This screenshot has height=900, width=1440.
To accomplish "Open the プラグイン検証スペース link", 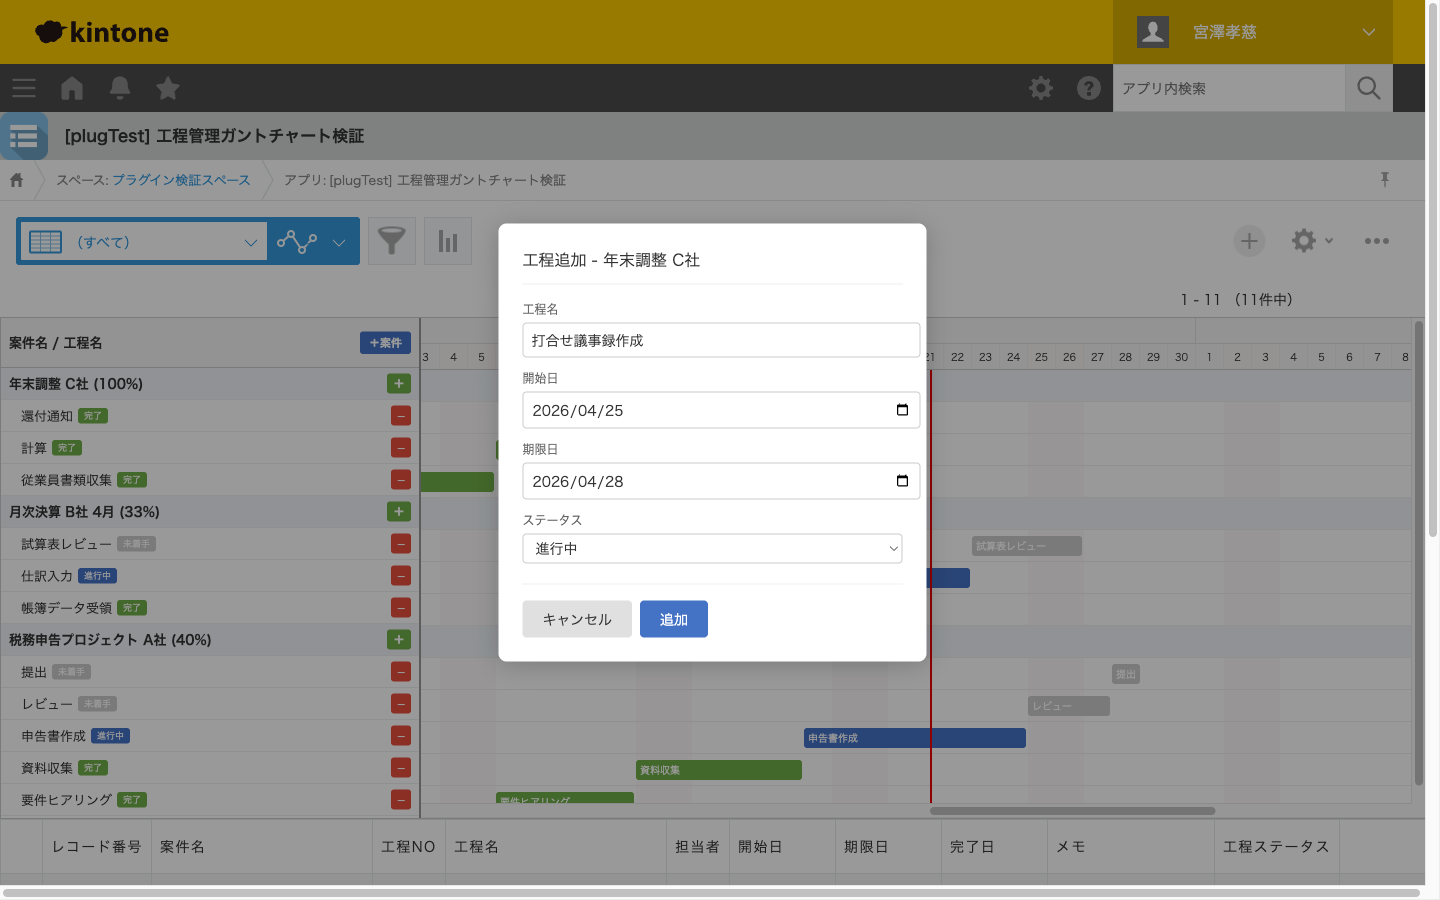I will 181,180.
